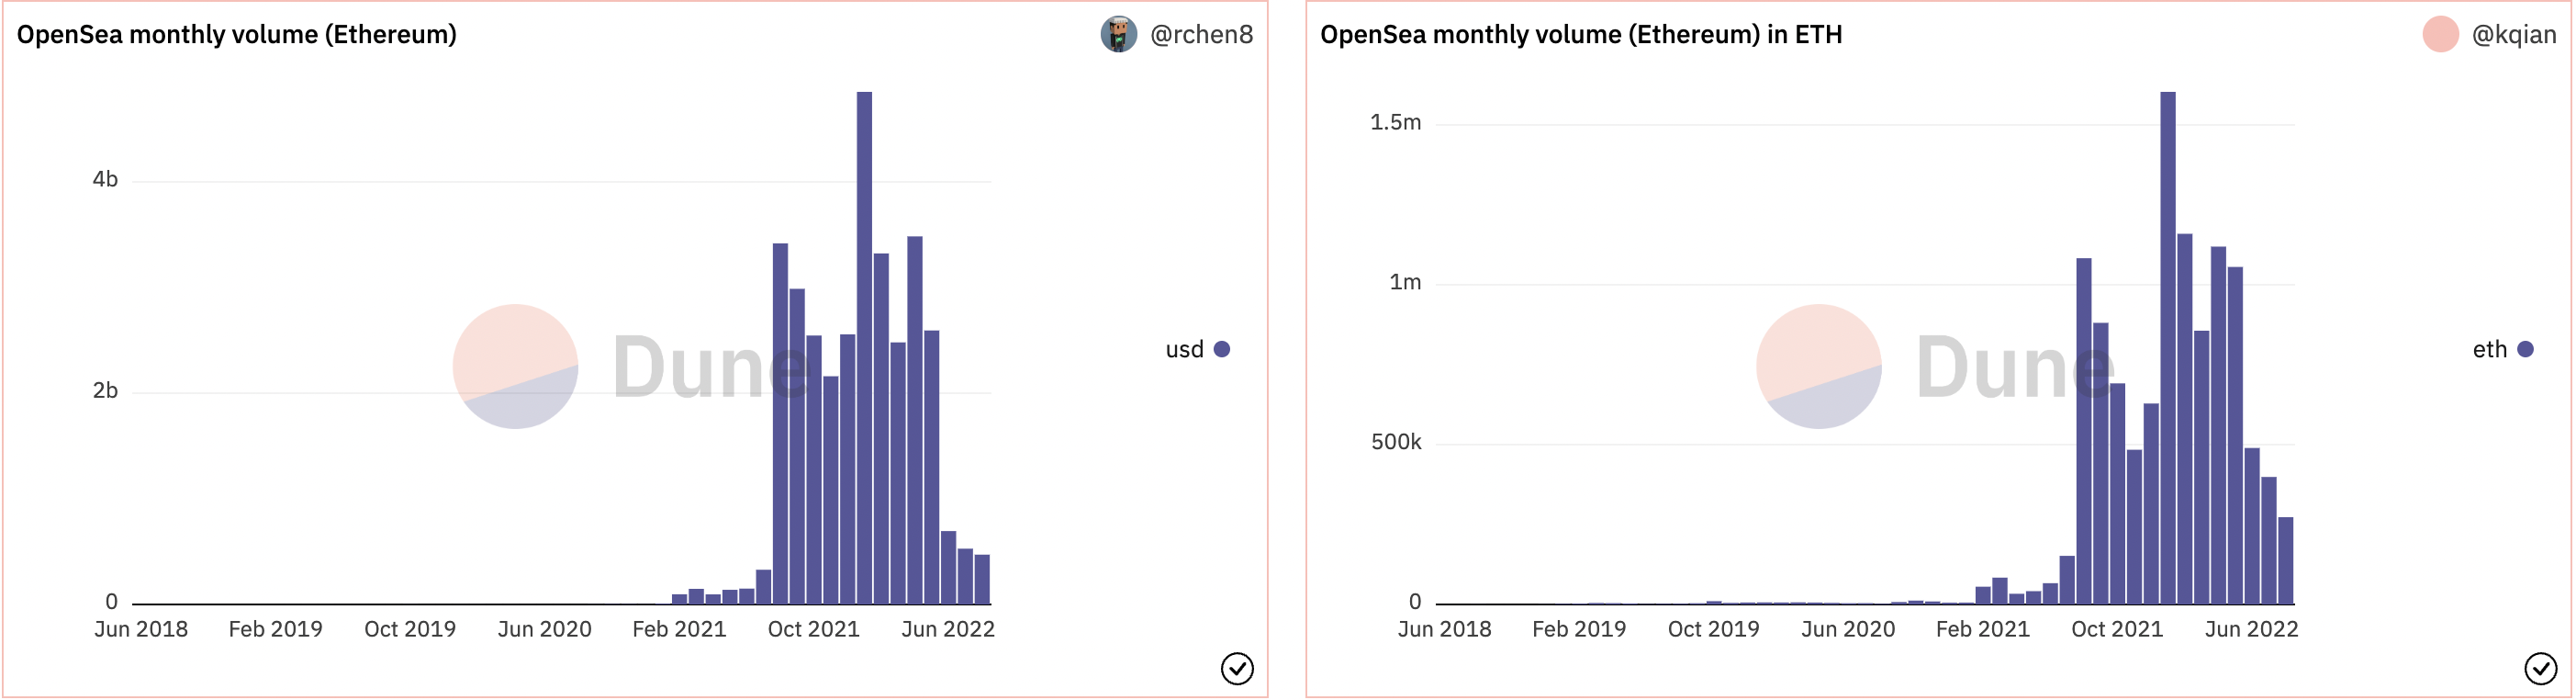Click the verified checkmark icon on ETH chart

click(x=2541, y=668)
